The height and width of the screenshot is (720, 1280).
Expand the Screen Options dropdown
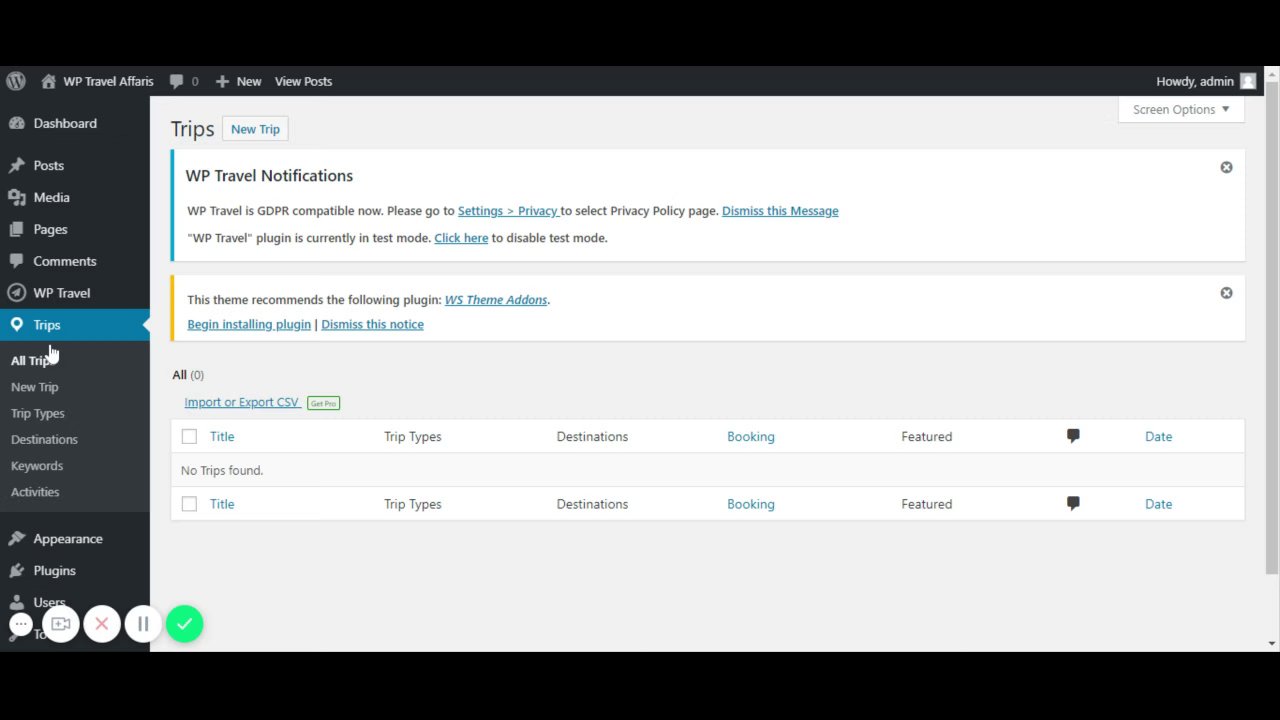pyautogui.click(x=1181, y=110)
